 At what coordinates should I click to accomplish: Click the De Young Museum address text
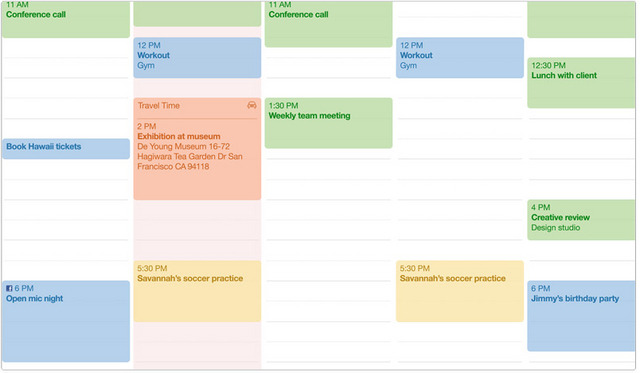[x=190, y=156]
